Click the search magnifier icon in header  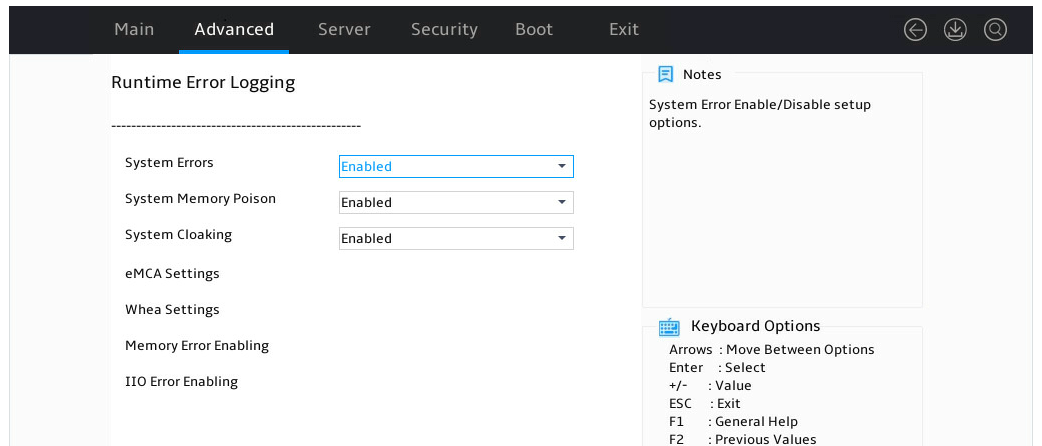coord(995,29)
